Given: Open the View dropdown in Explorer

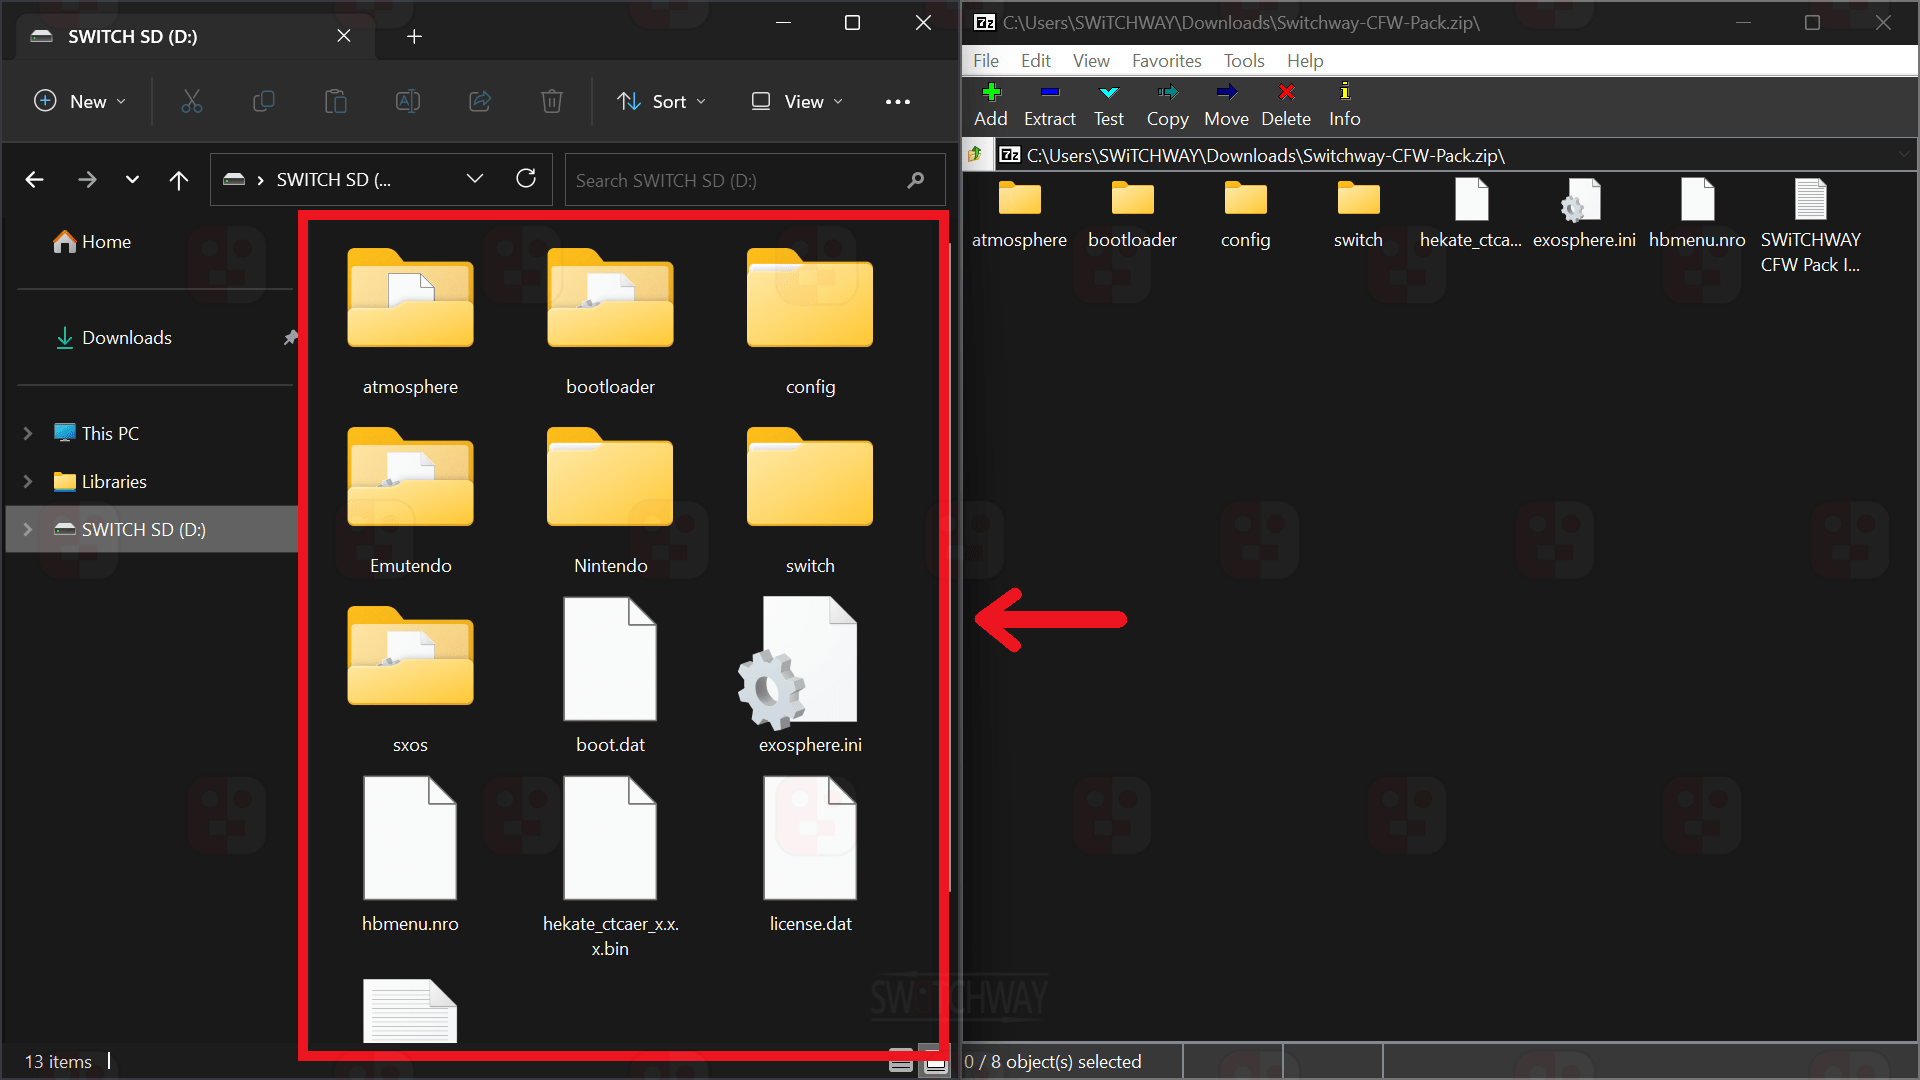Looking at the screenshot, I should pyautogui.click(x=797, y=101).
